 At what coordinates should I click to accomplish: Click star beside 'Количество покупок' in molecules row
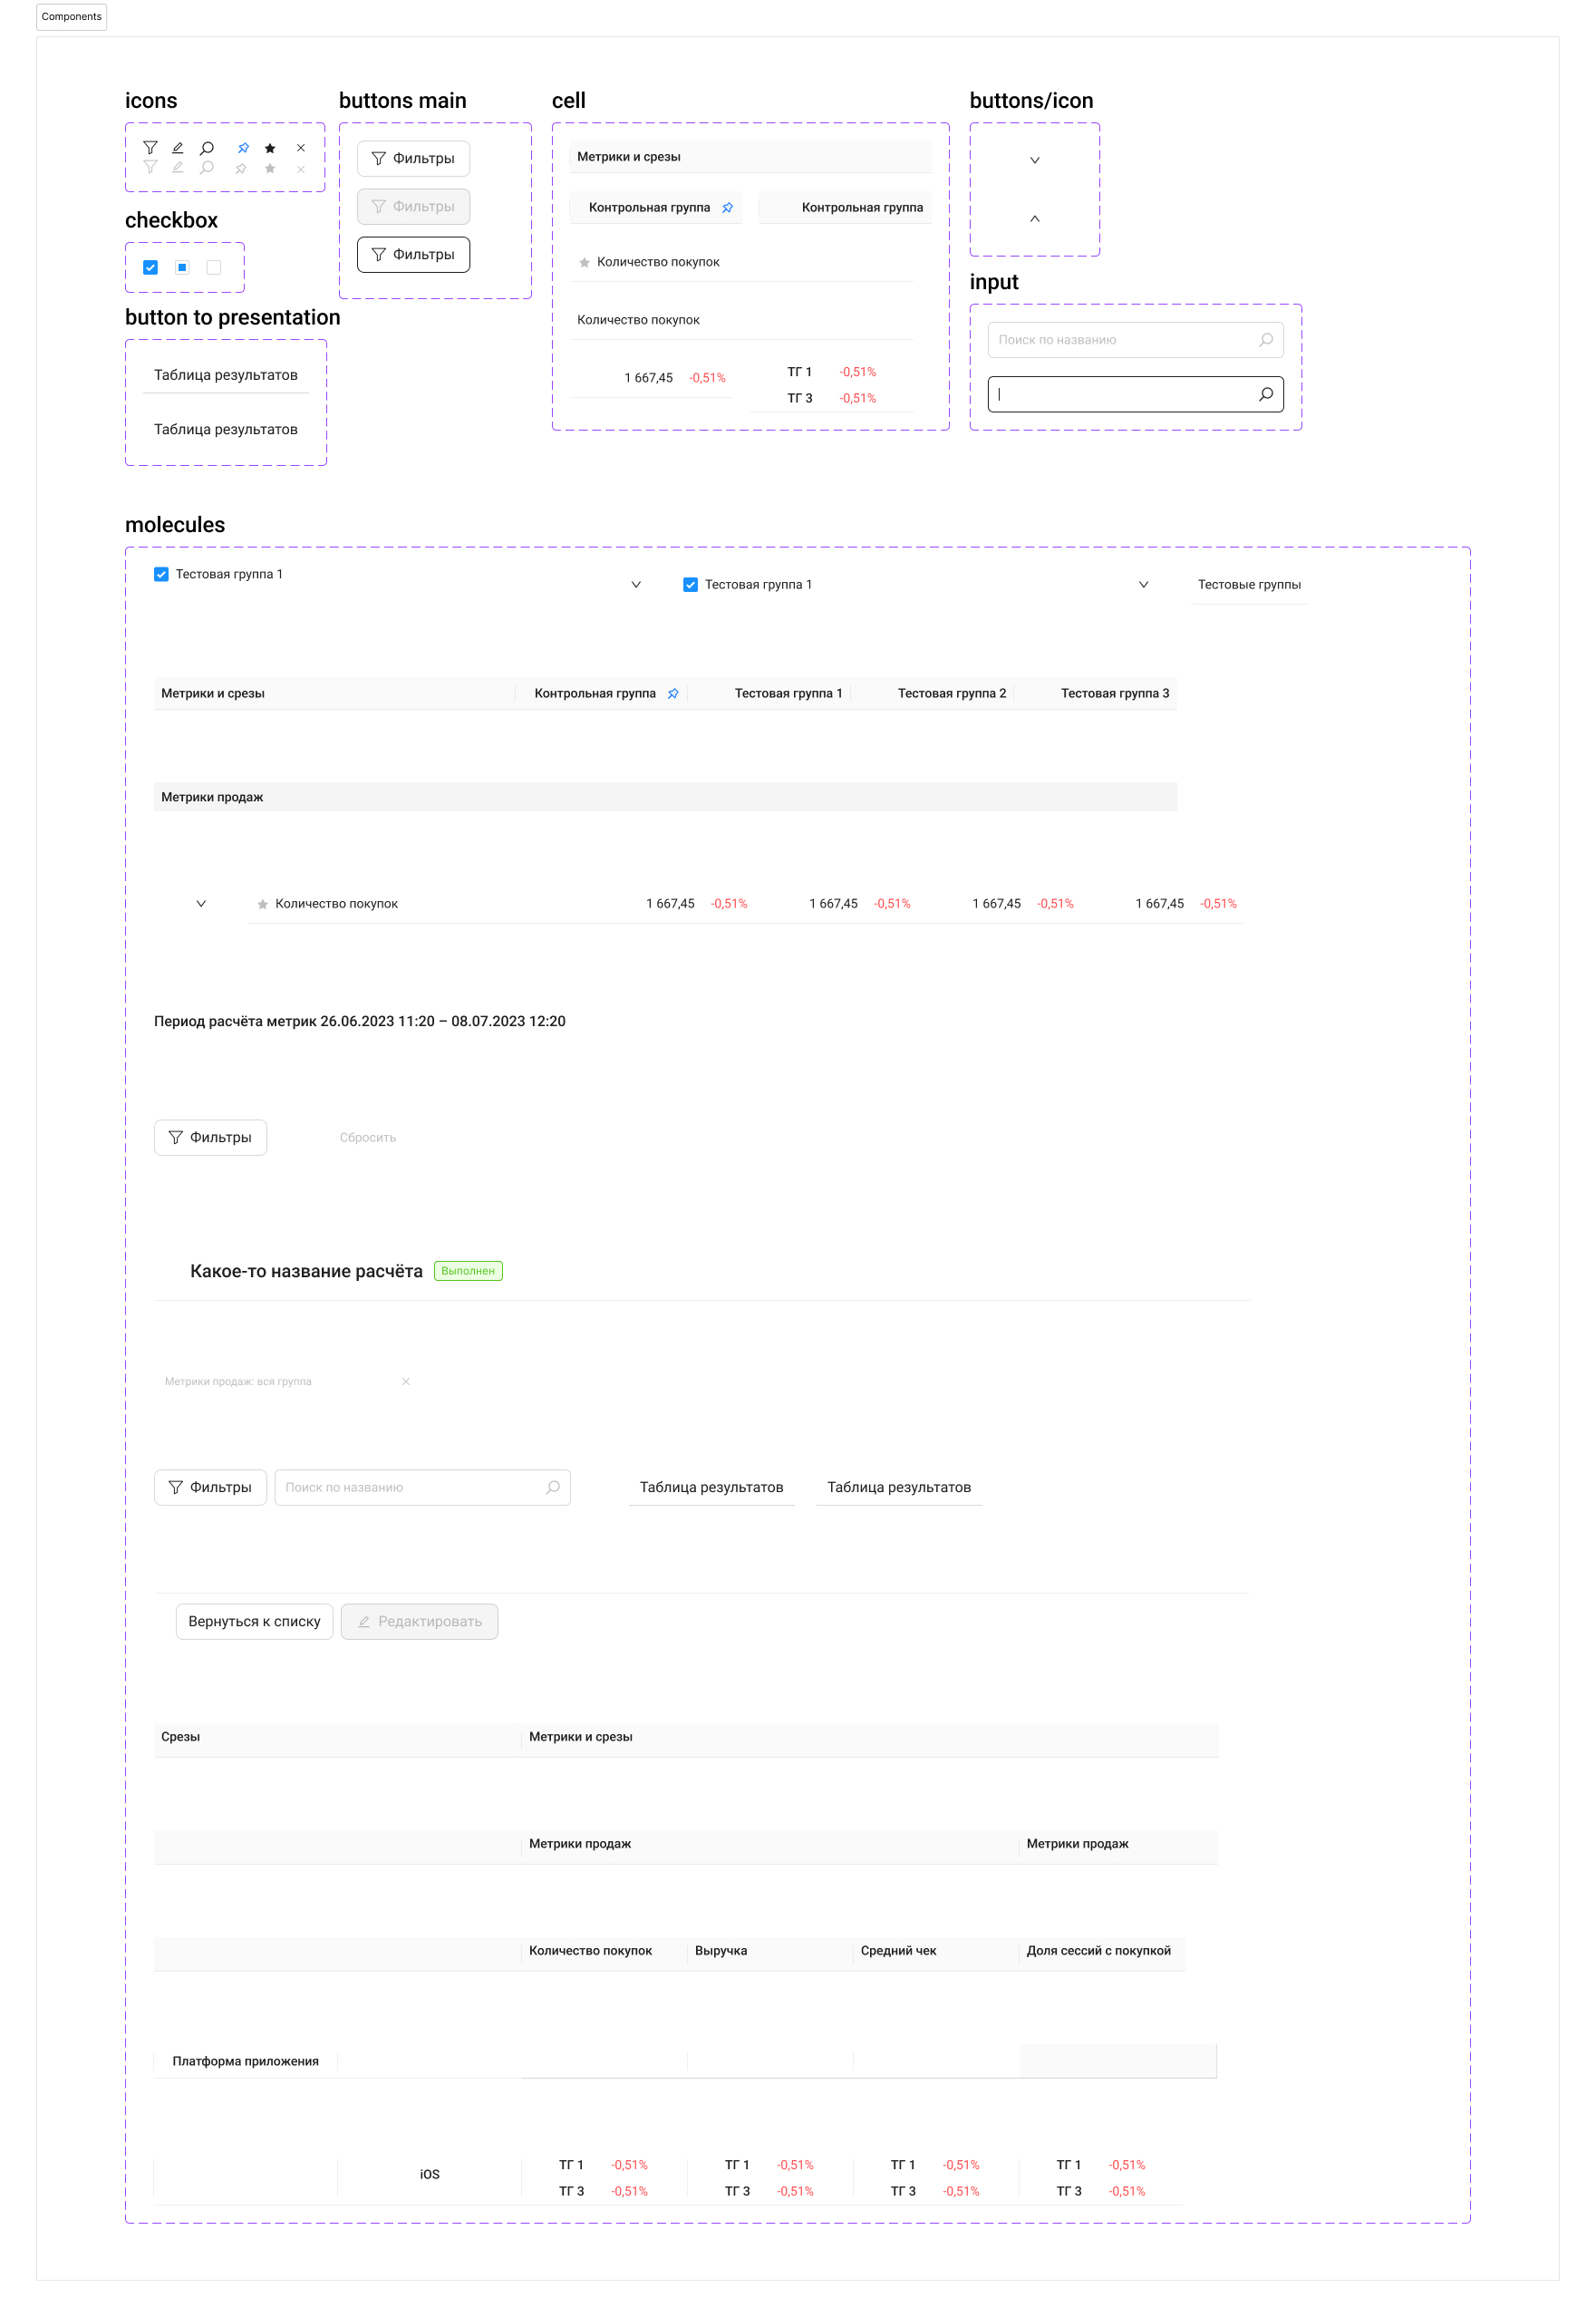pos(263,905)
